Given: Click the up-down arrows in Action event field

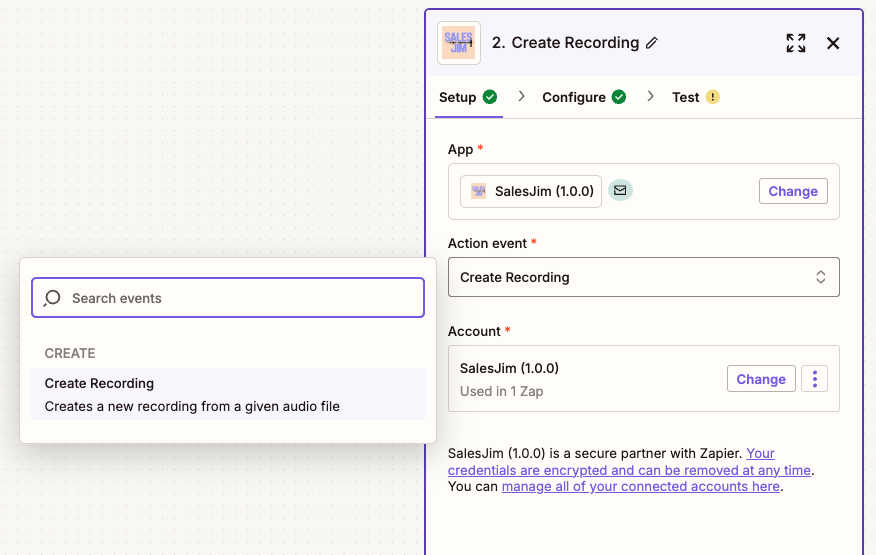Looking at the screenshot, I should [x=820, y=277].
